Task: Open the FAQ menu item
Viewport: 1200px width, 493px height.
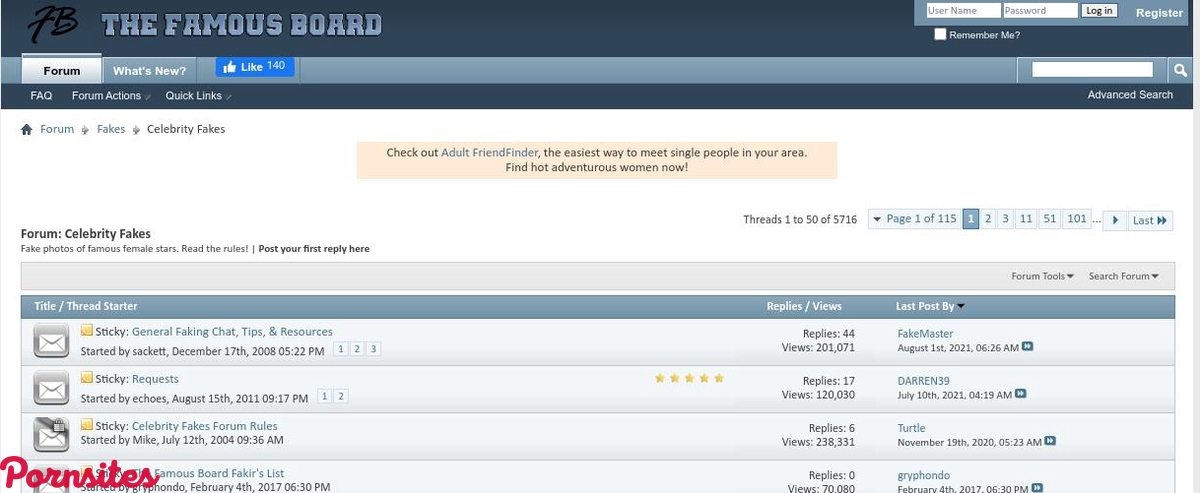Action: pos(41,96)
